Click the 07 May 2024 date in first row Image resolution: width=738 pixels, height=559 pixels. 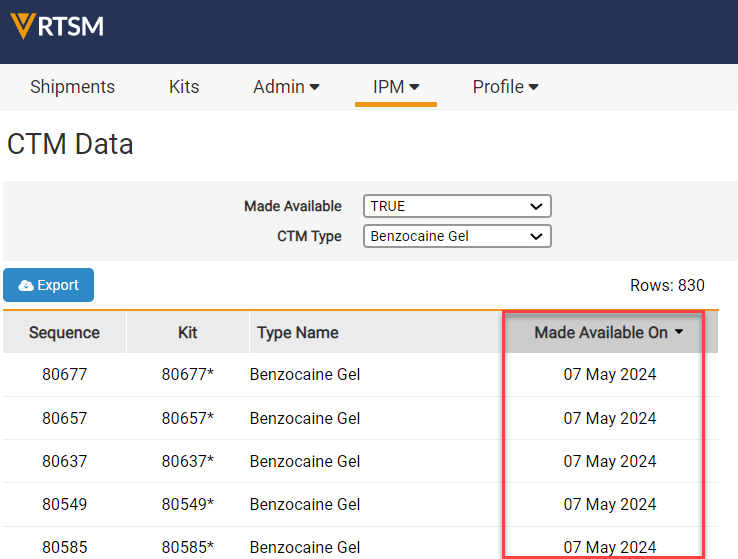[610, 375]
